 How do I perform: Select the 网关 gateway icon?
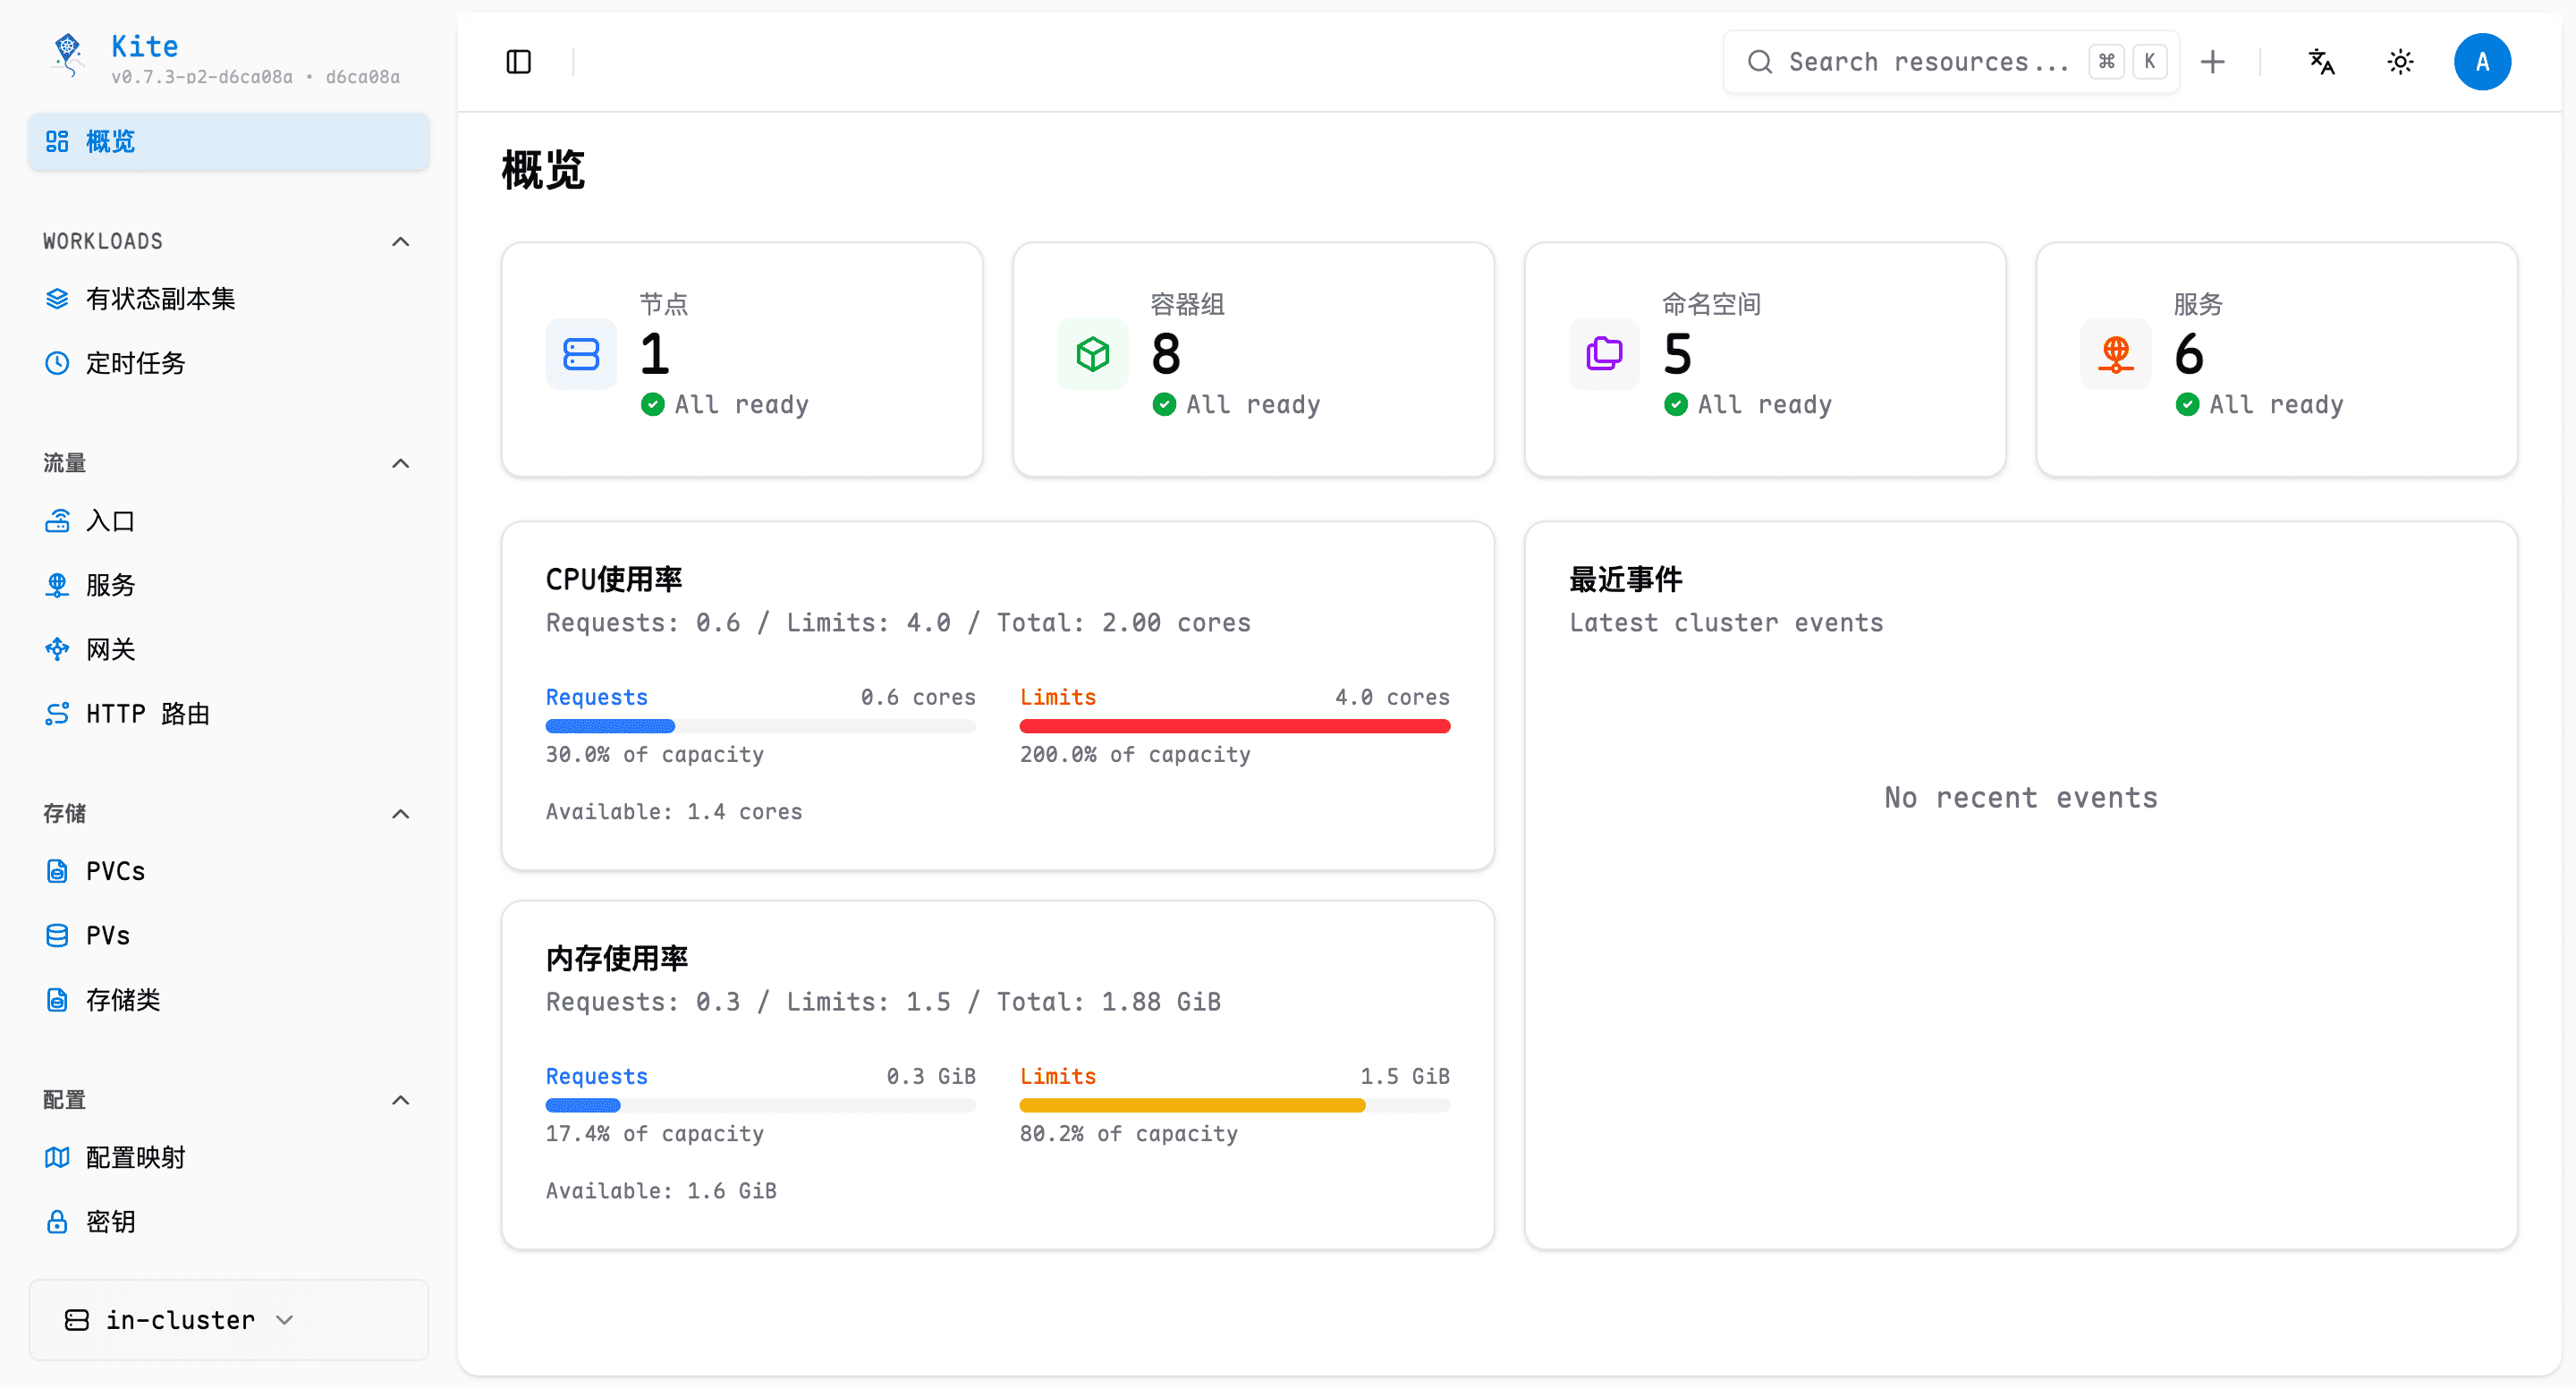tap(57, 649)
